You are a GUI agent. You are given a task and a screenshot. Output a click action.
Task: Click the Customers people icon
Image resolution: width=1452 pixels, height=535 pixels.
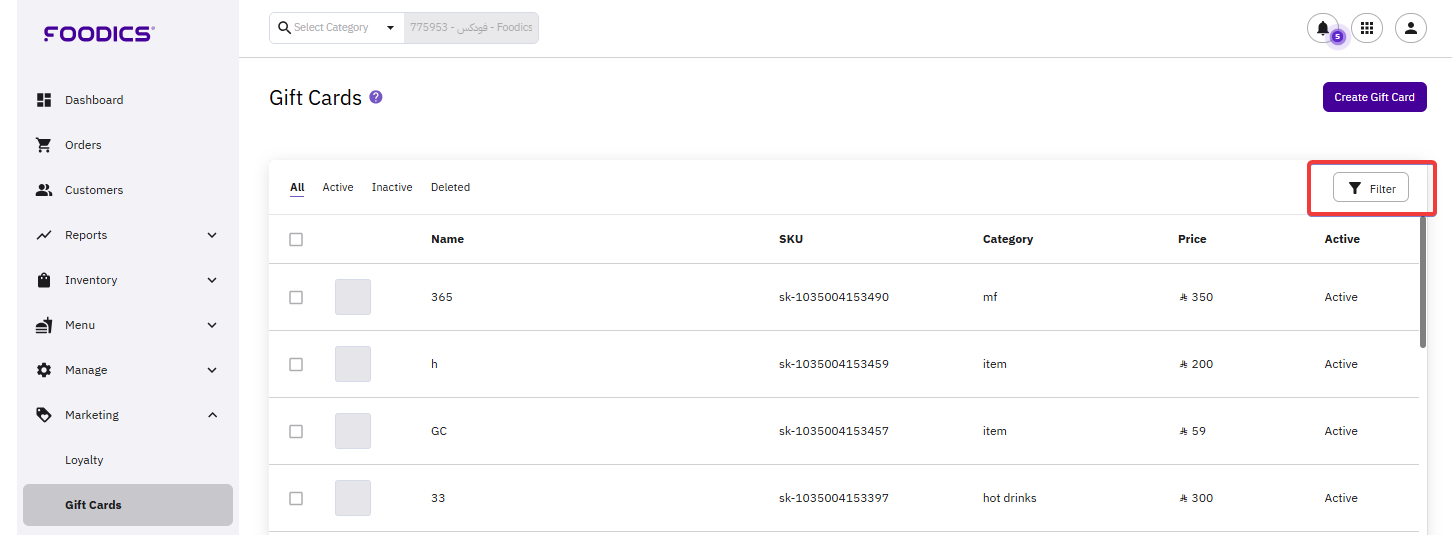click(44, 190)
